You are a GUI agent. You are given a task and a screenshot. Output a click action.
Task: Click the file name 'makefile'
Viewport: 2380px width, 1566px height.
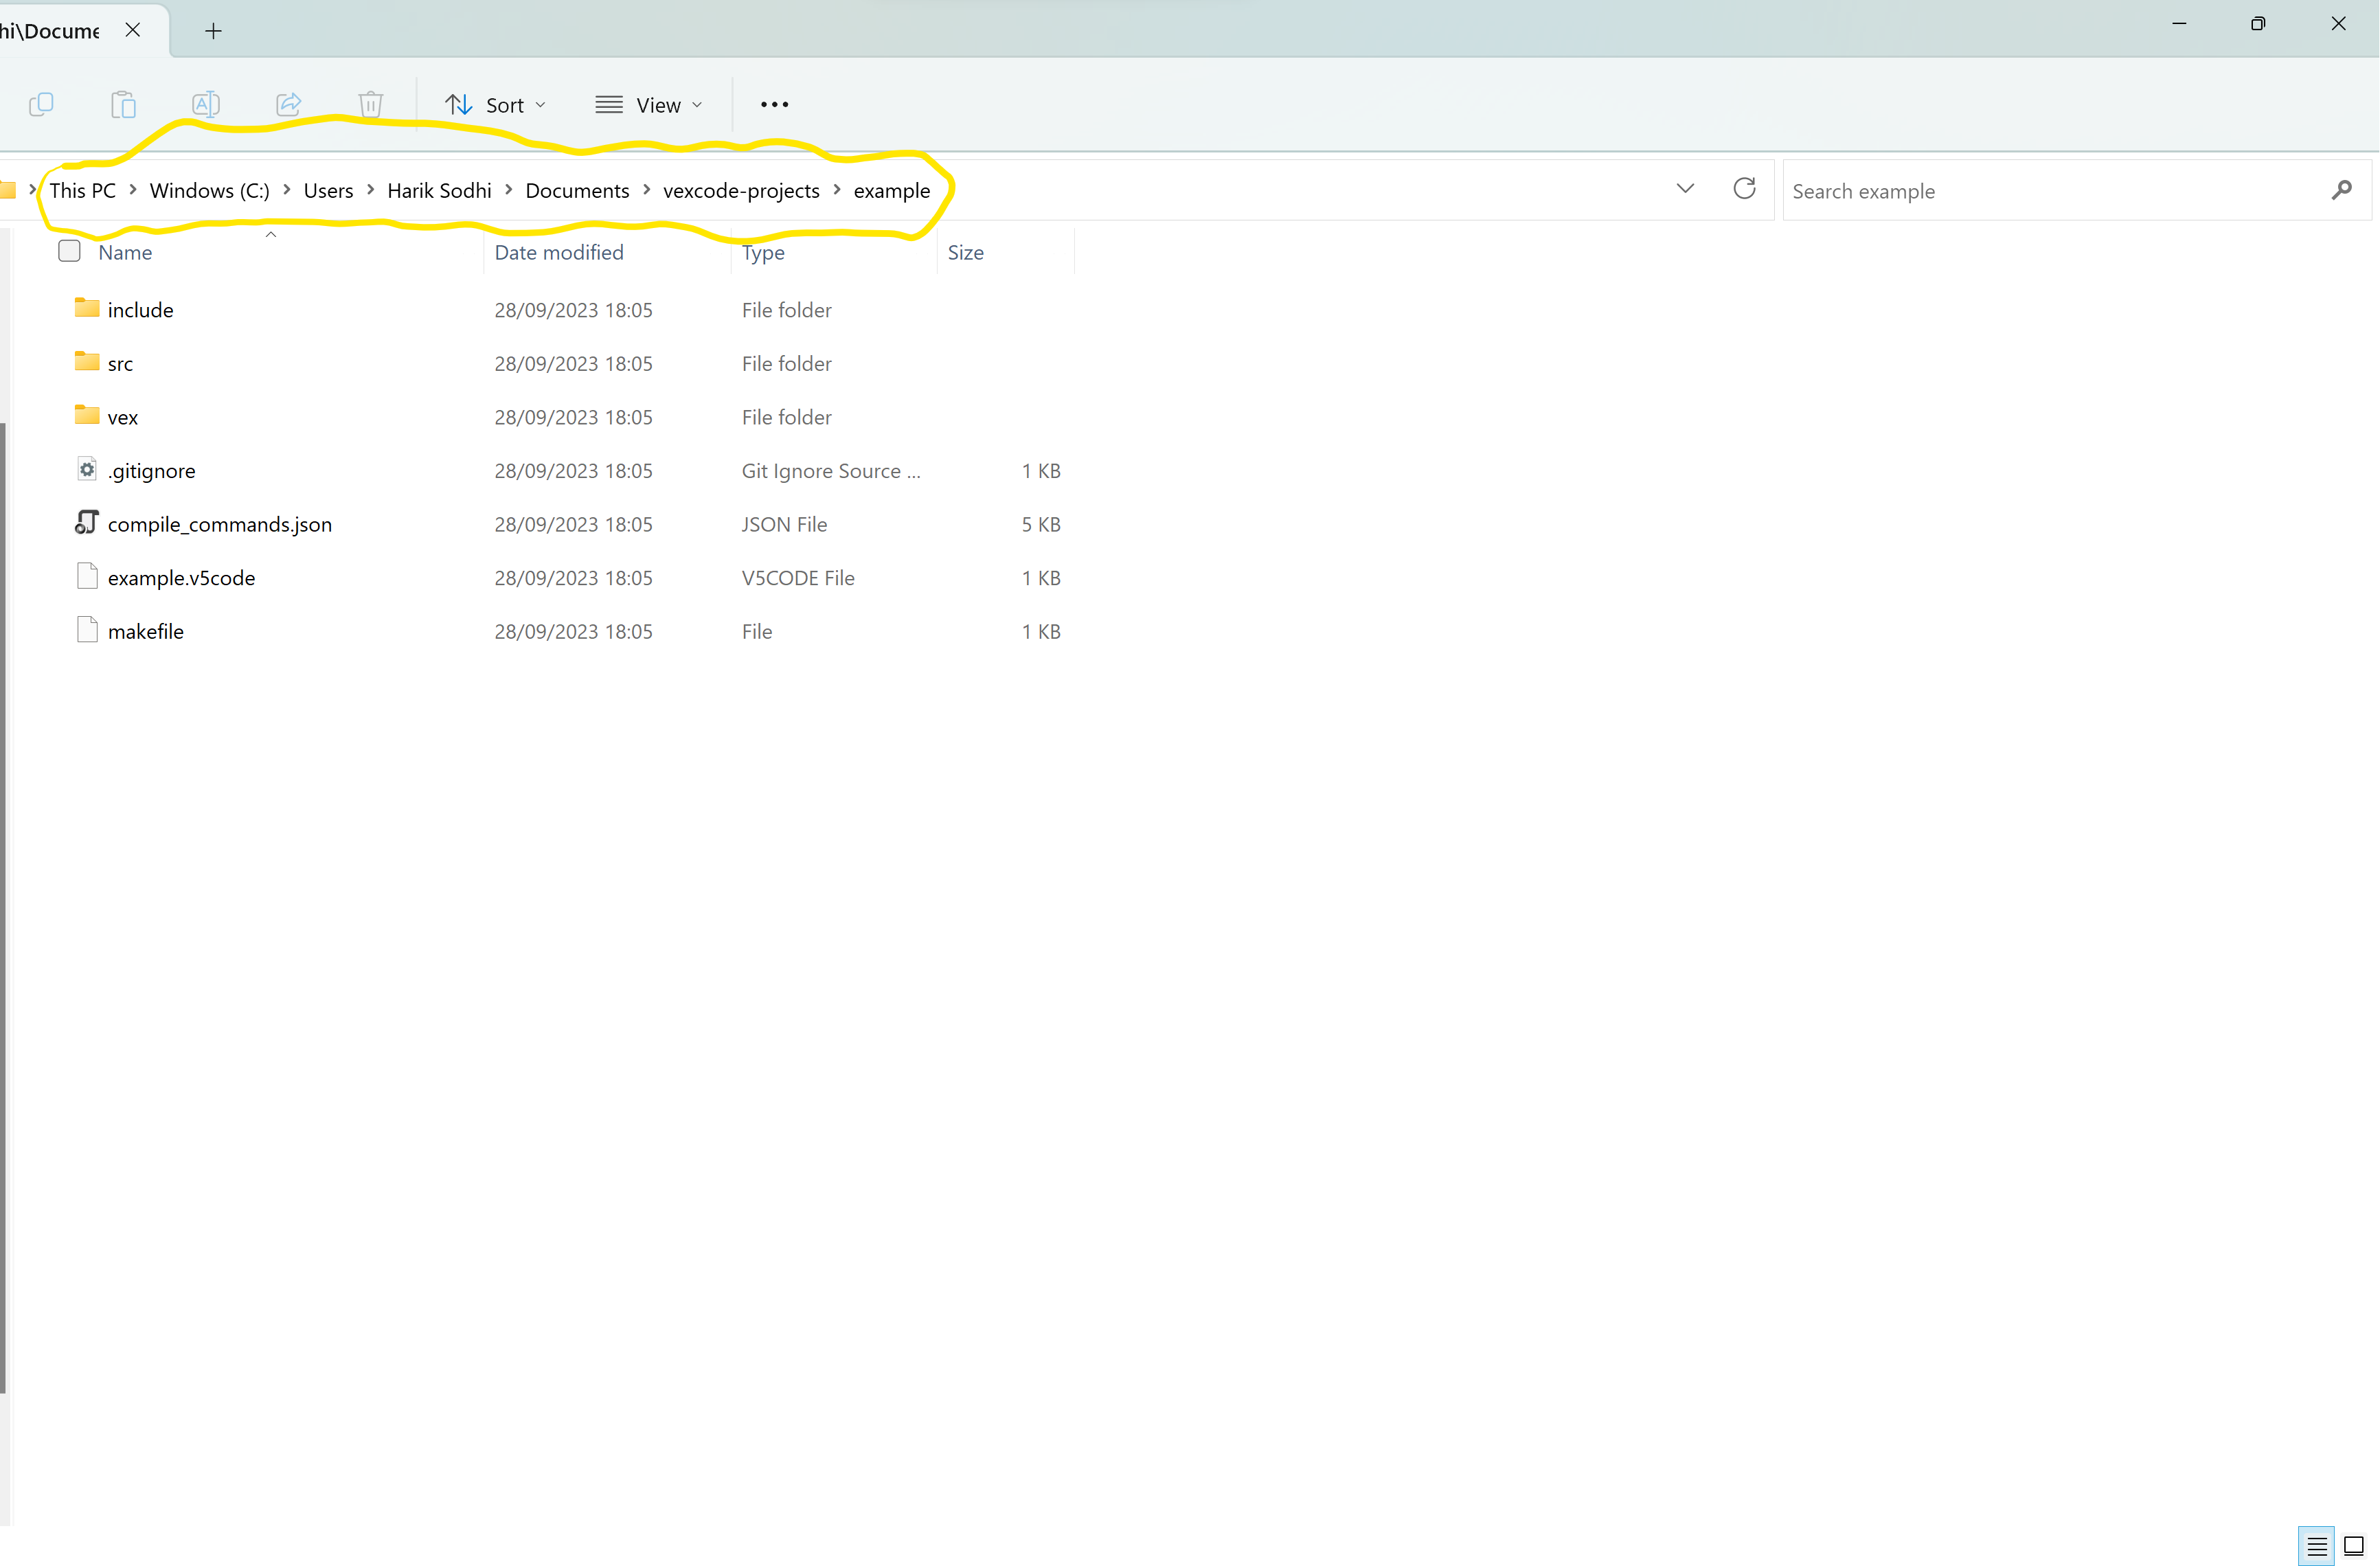pyautogui.click(x=146, y=632)
